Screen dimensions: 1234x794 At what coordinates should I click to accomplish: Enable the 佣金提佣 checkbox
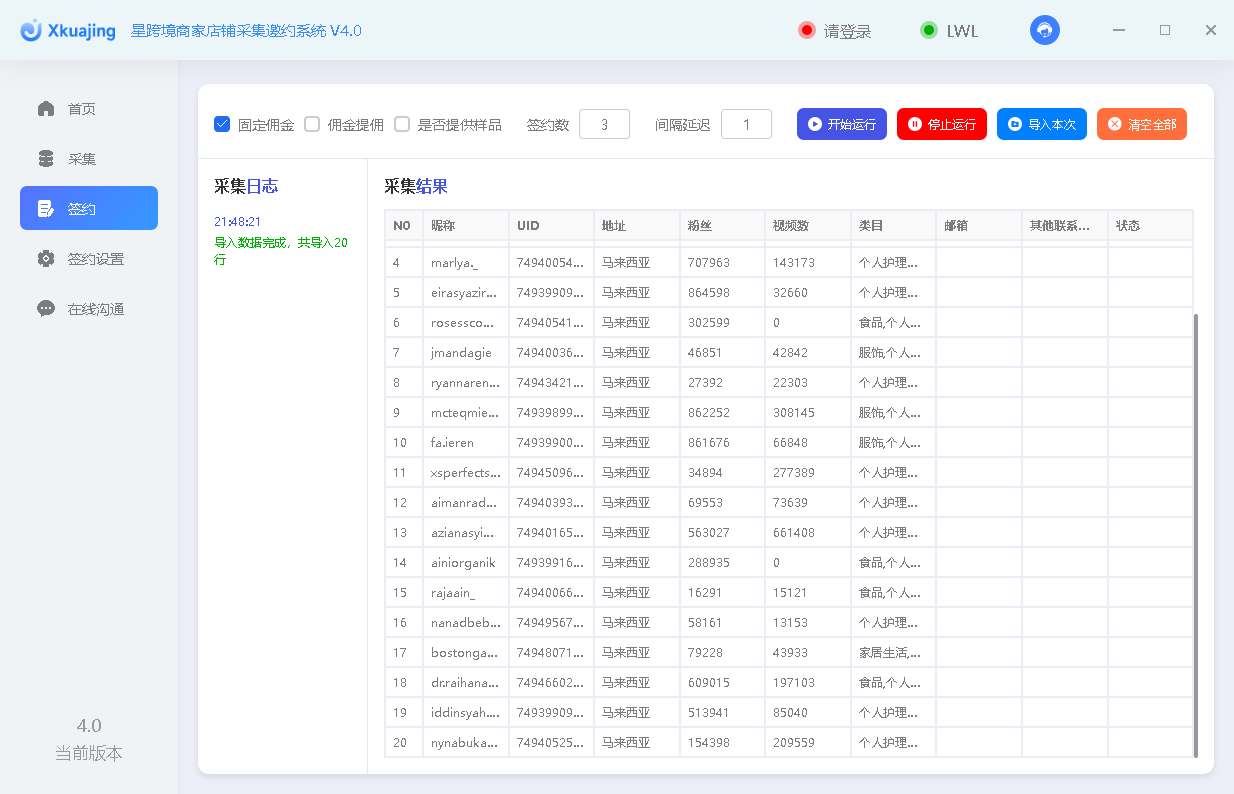(312, 125)
